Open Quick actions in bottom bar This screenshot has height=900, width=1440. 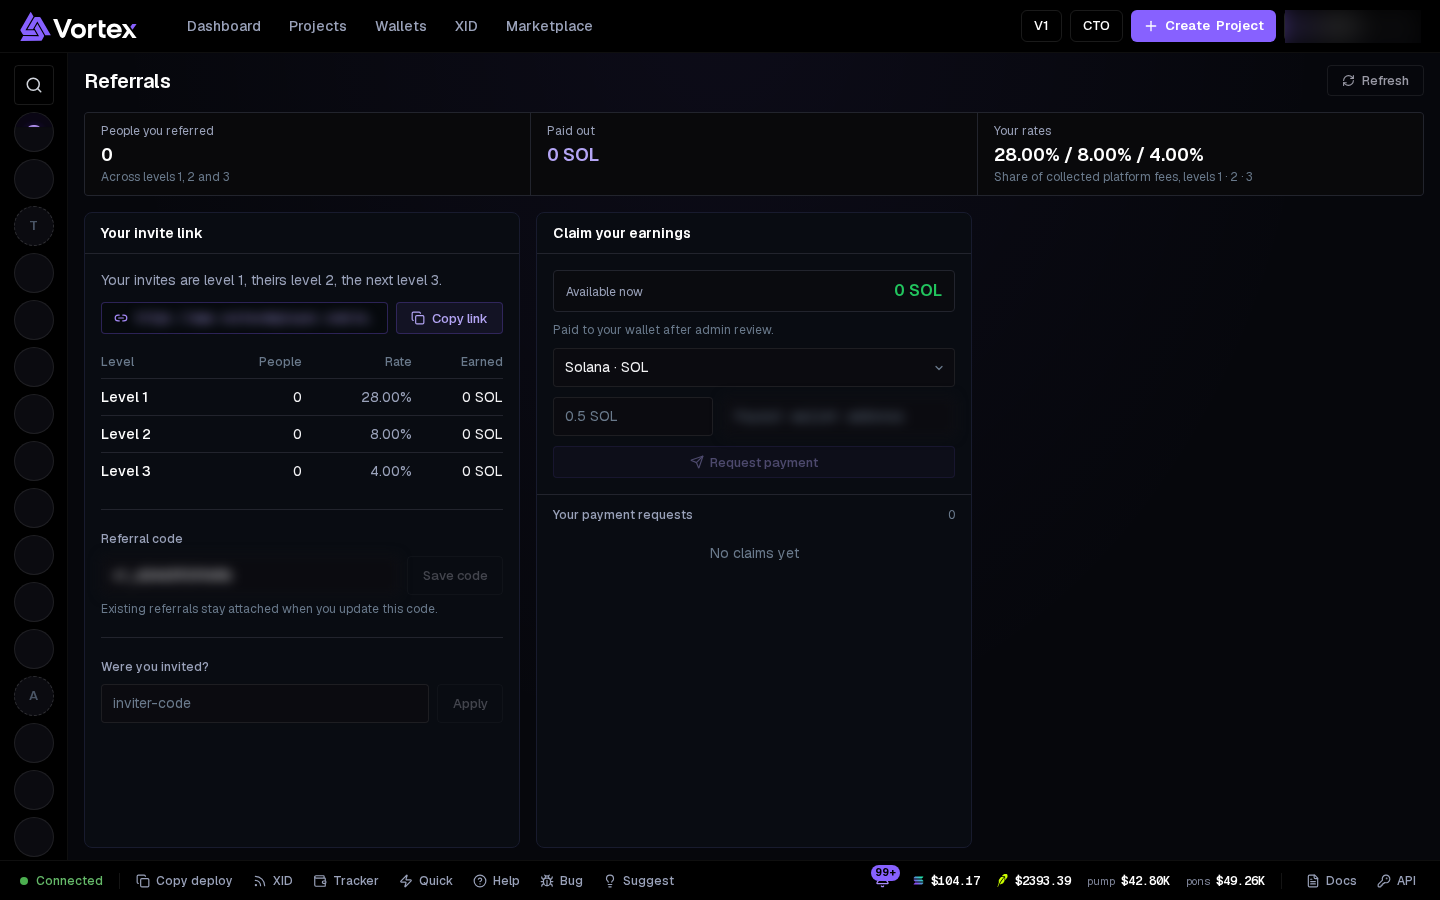[x=426, y=881]
